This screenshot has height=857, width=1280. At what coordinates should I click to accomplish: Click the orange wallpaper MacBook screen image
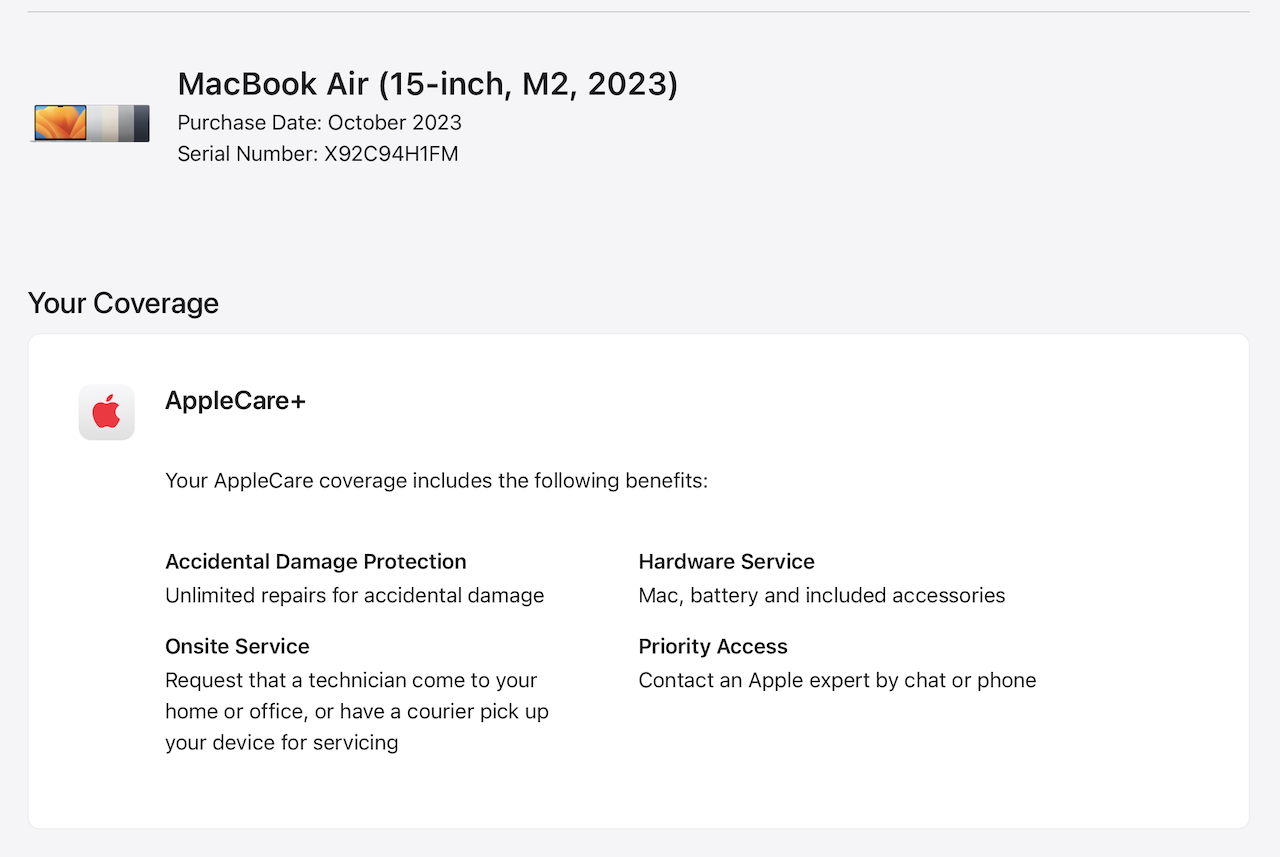[60, 122]
